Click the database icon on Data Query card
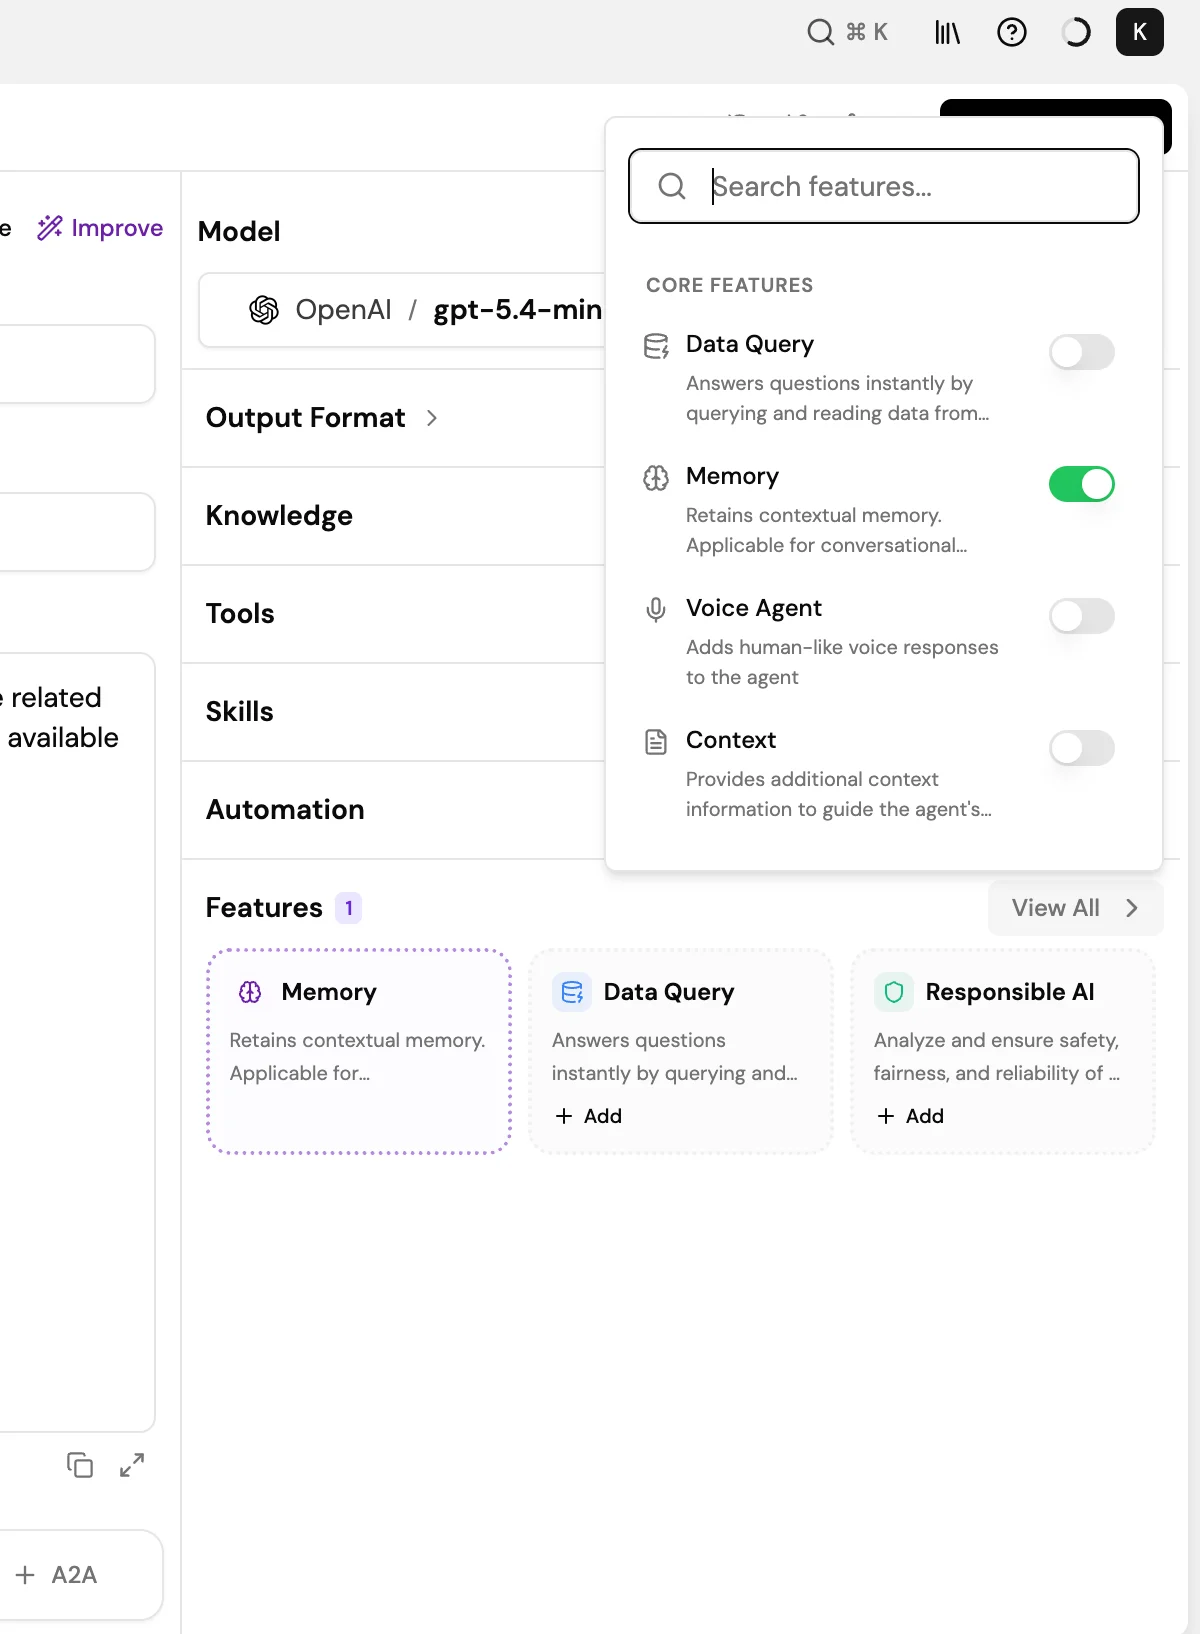 pyautogui.click(x=572, y=992)
